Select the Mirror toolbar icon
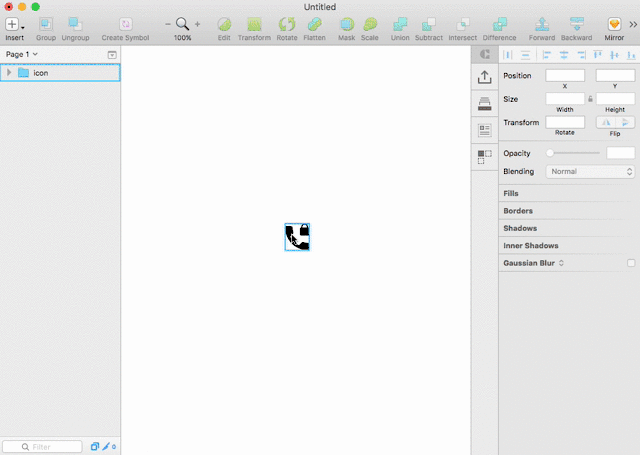Image resolution: width=640 pixels, height=455 pixels. pyautogui.click(x=614, y=24)
